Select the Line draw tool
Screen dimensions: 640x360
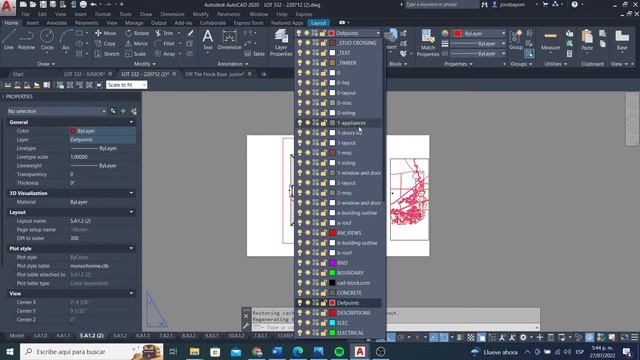point(9,40)
